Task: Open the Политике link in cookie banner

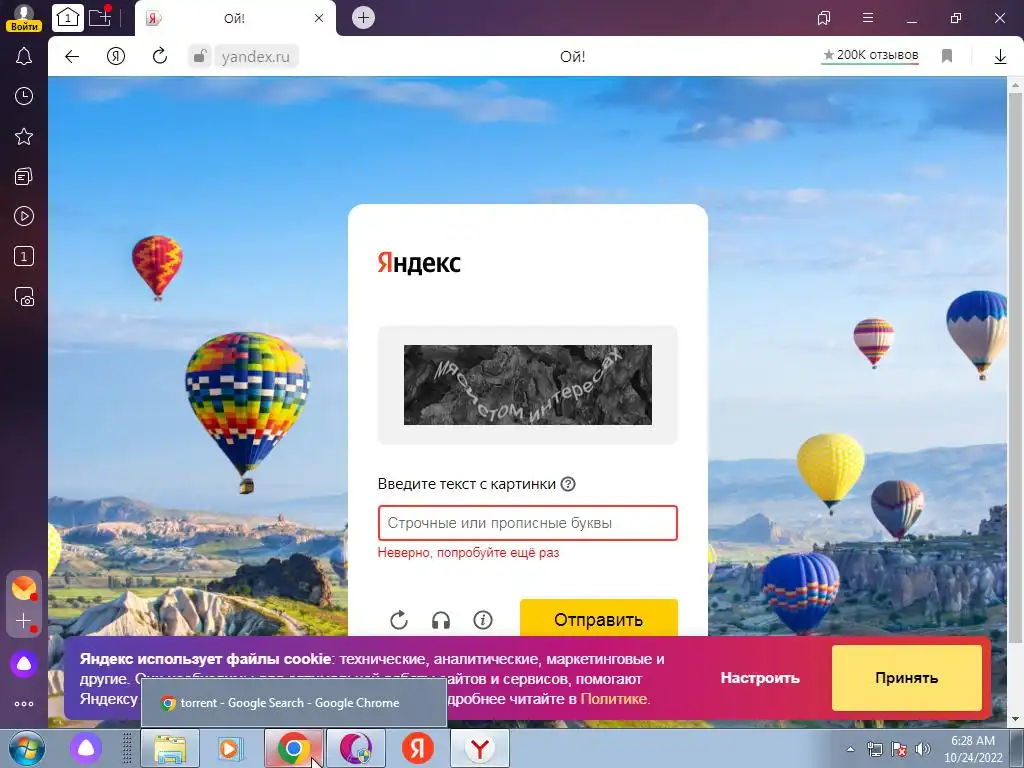Action: [x=613, y=699]
